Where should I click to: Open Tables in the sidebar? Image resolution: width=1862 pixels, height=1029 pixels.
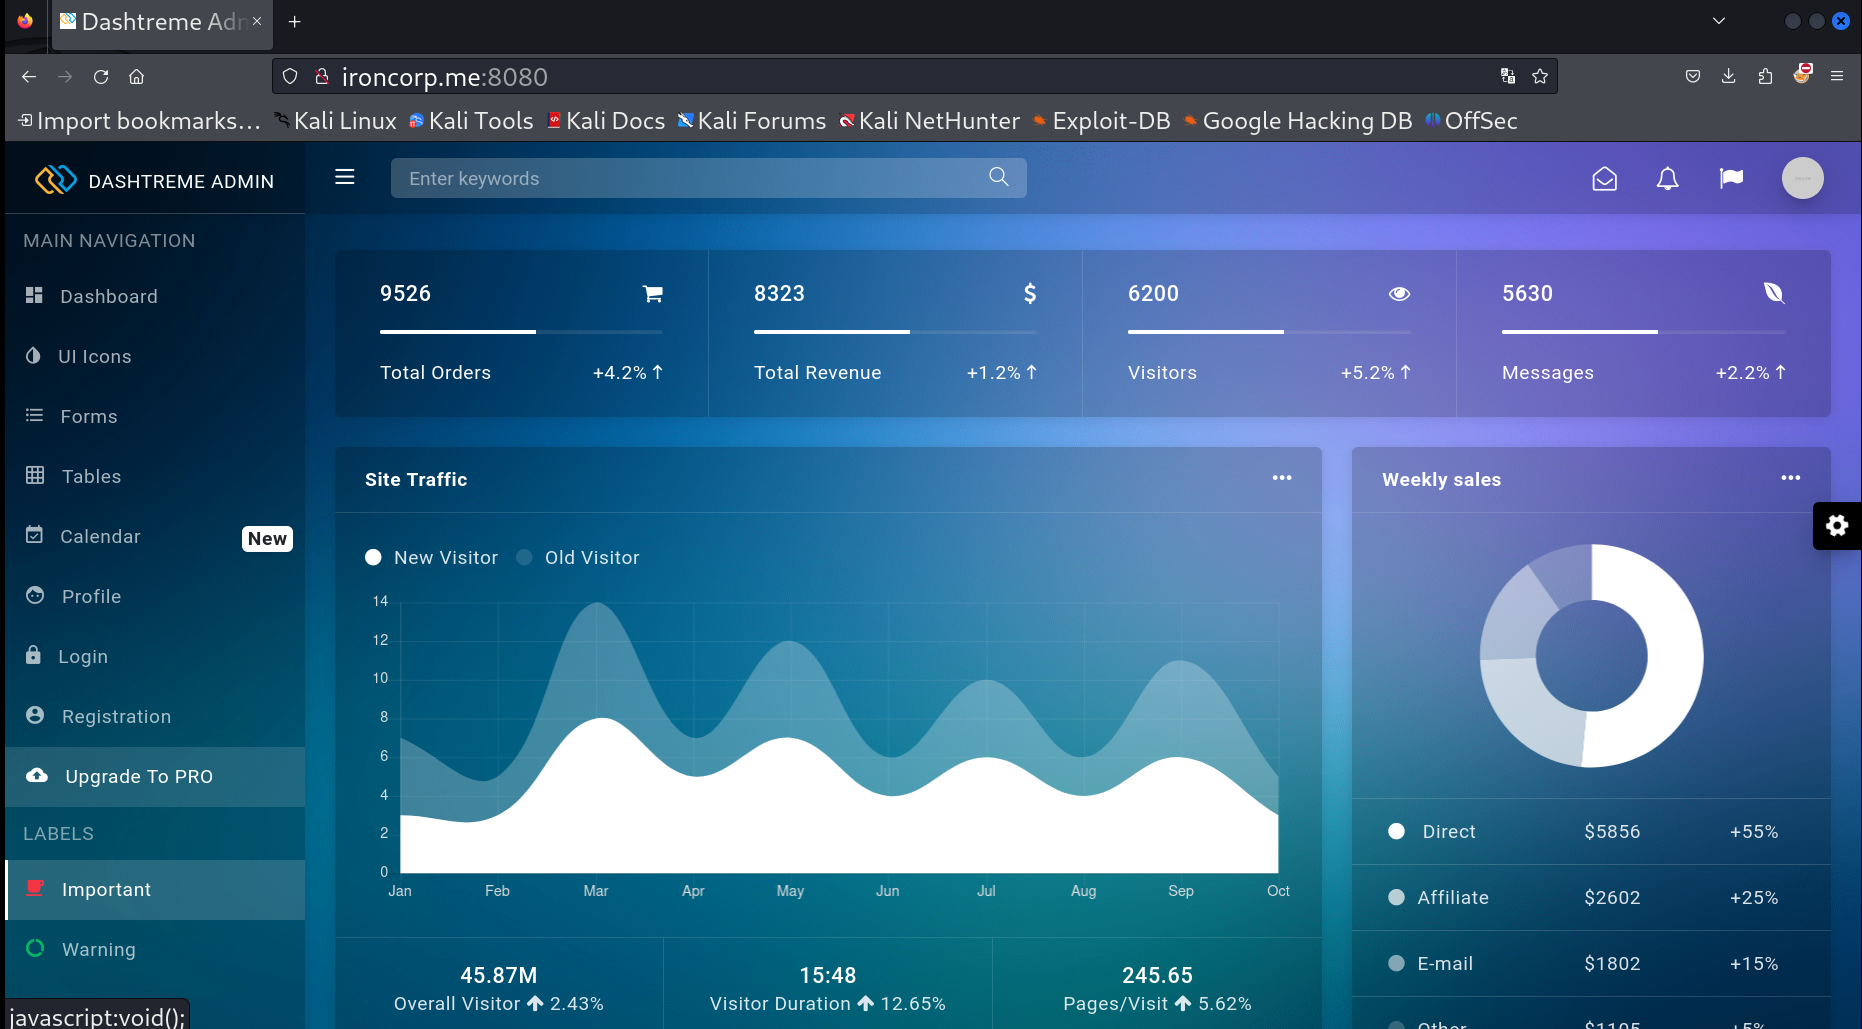155,476
